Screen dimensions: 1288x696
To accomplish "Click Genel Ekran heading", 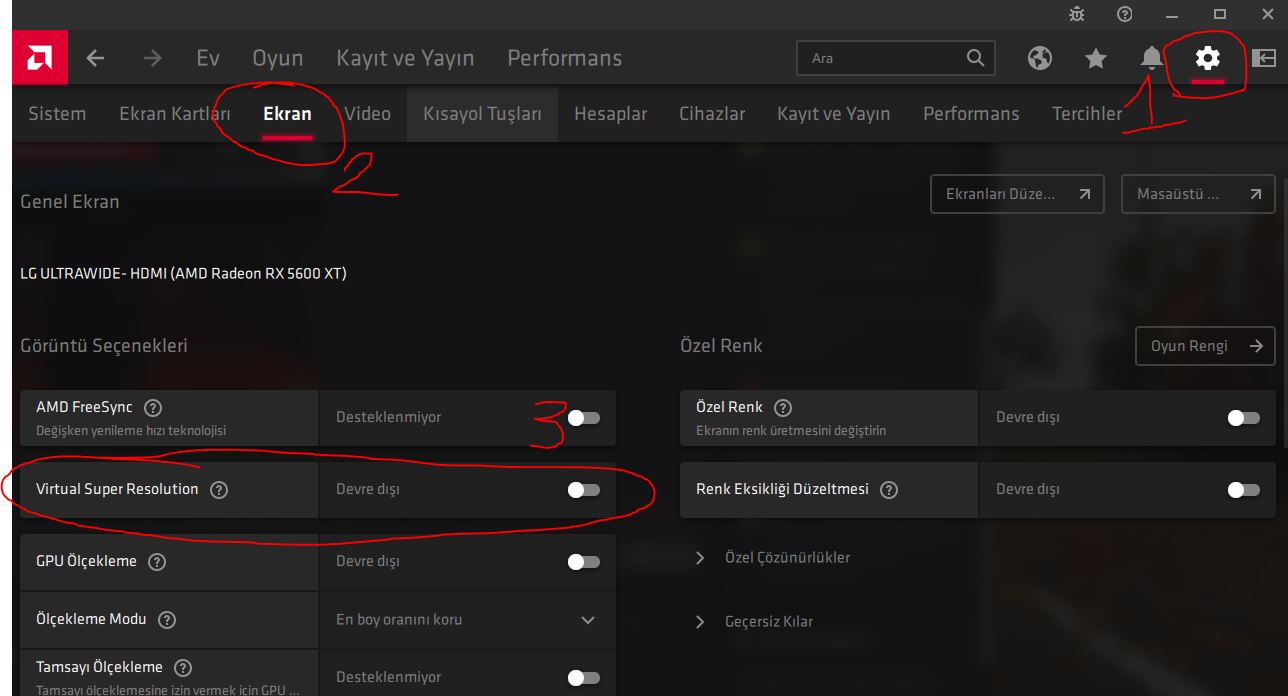I will tap(70, 202).
